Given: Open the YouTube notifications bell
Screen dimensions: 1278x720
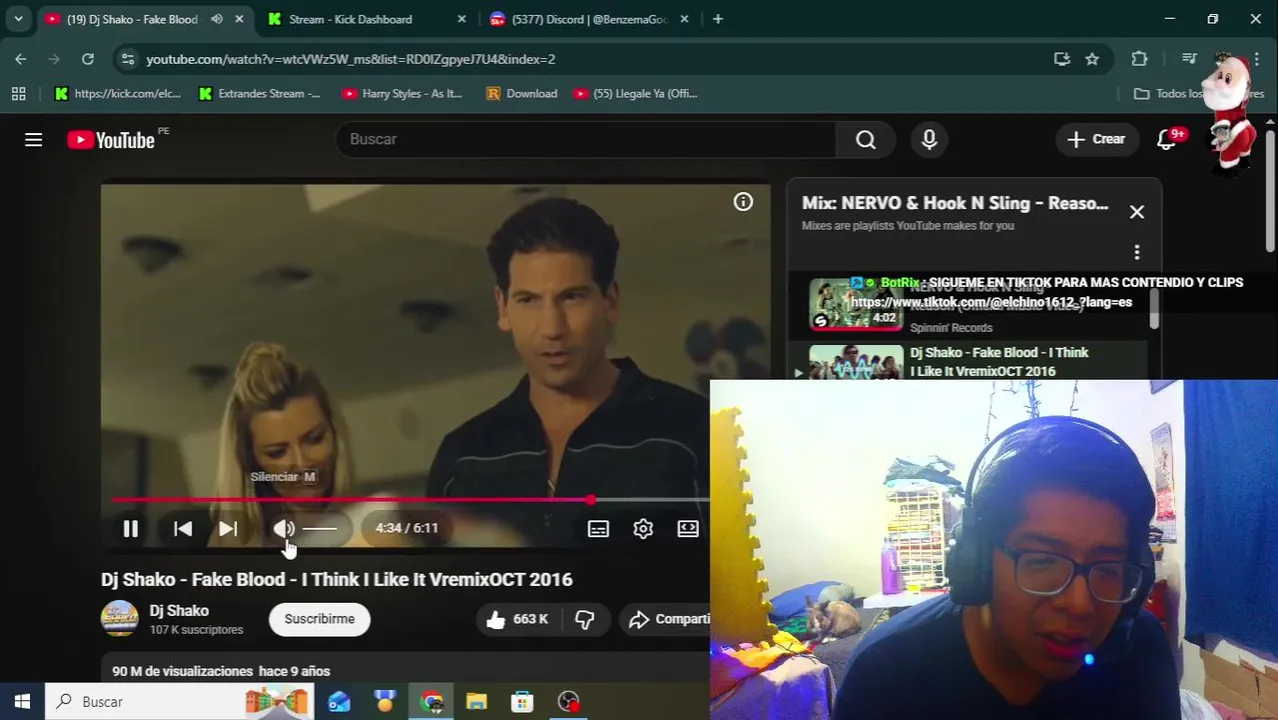Looking at the screenshot, I should point(1167,139).
